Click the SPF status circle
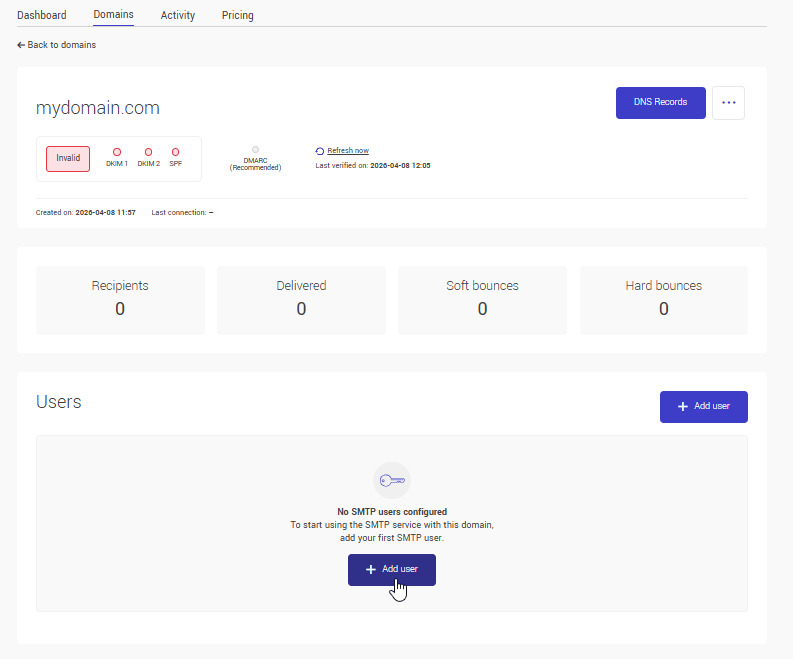This screenshot has height=659, width=793. tap(175, 152)
